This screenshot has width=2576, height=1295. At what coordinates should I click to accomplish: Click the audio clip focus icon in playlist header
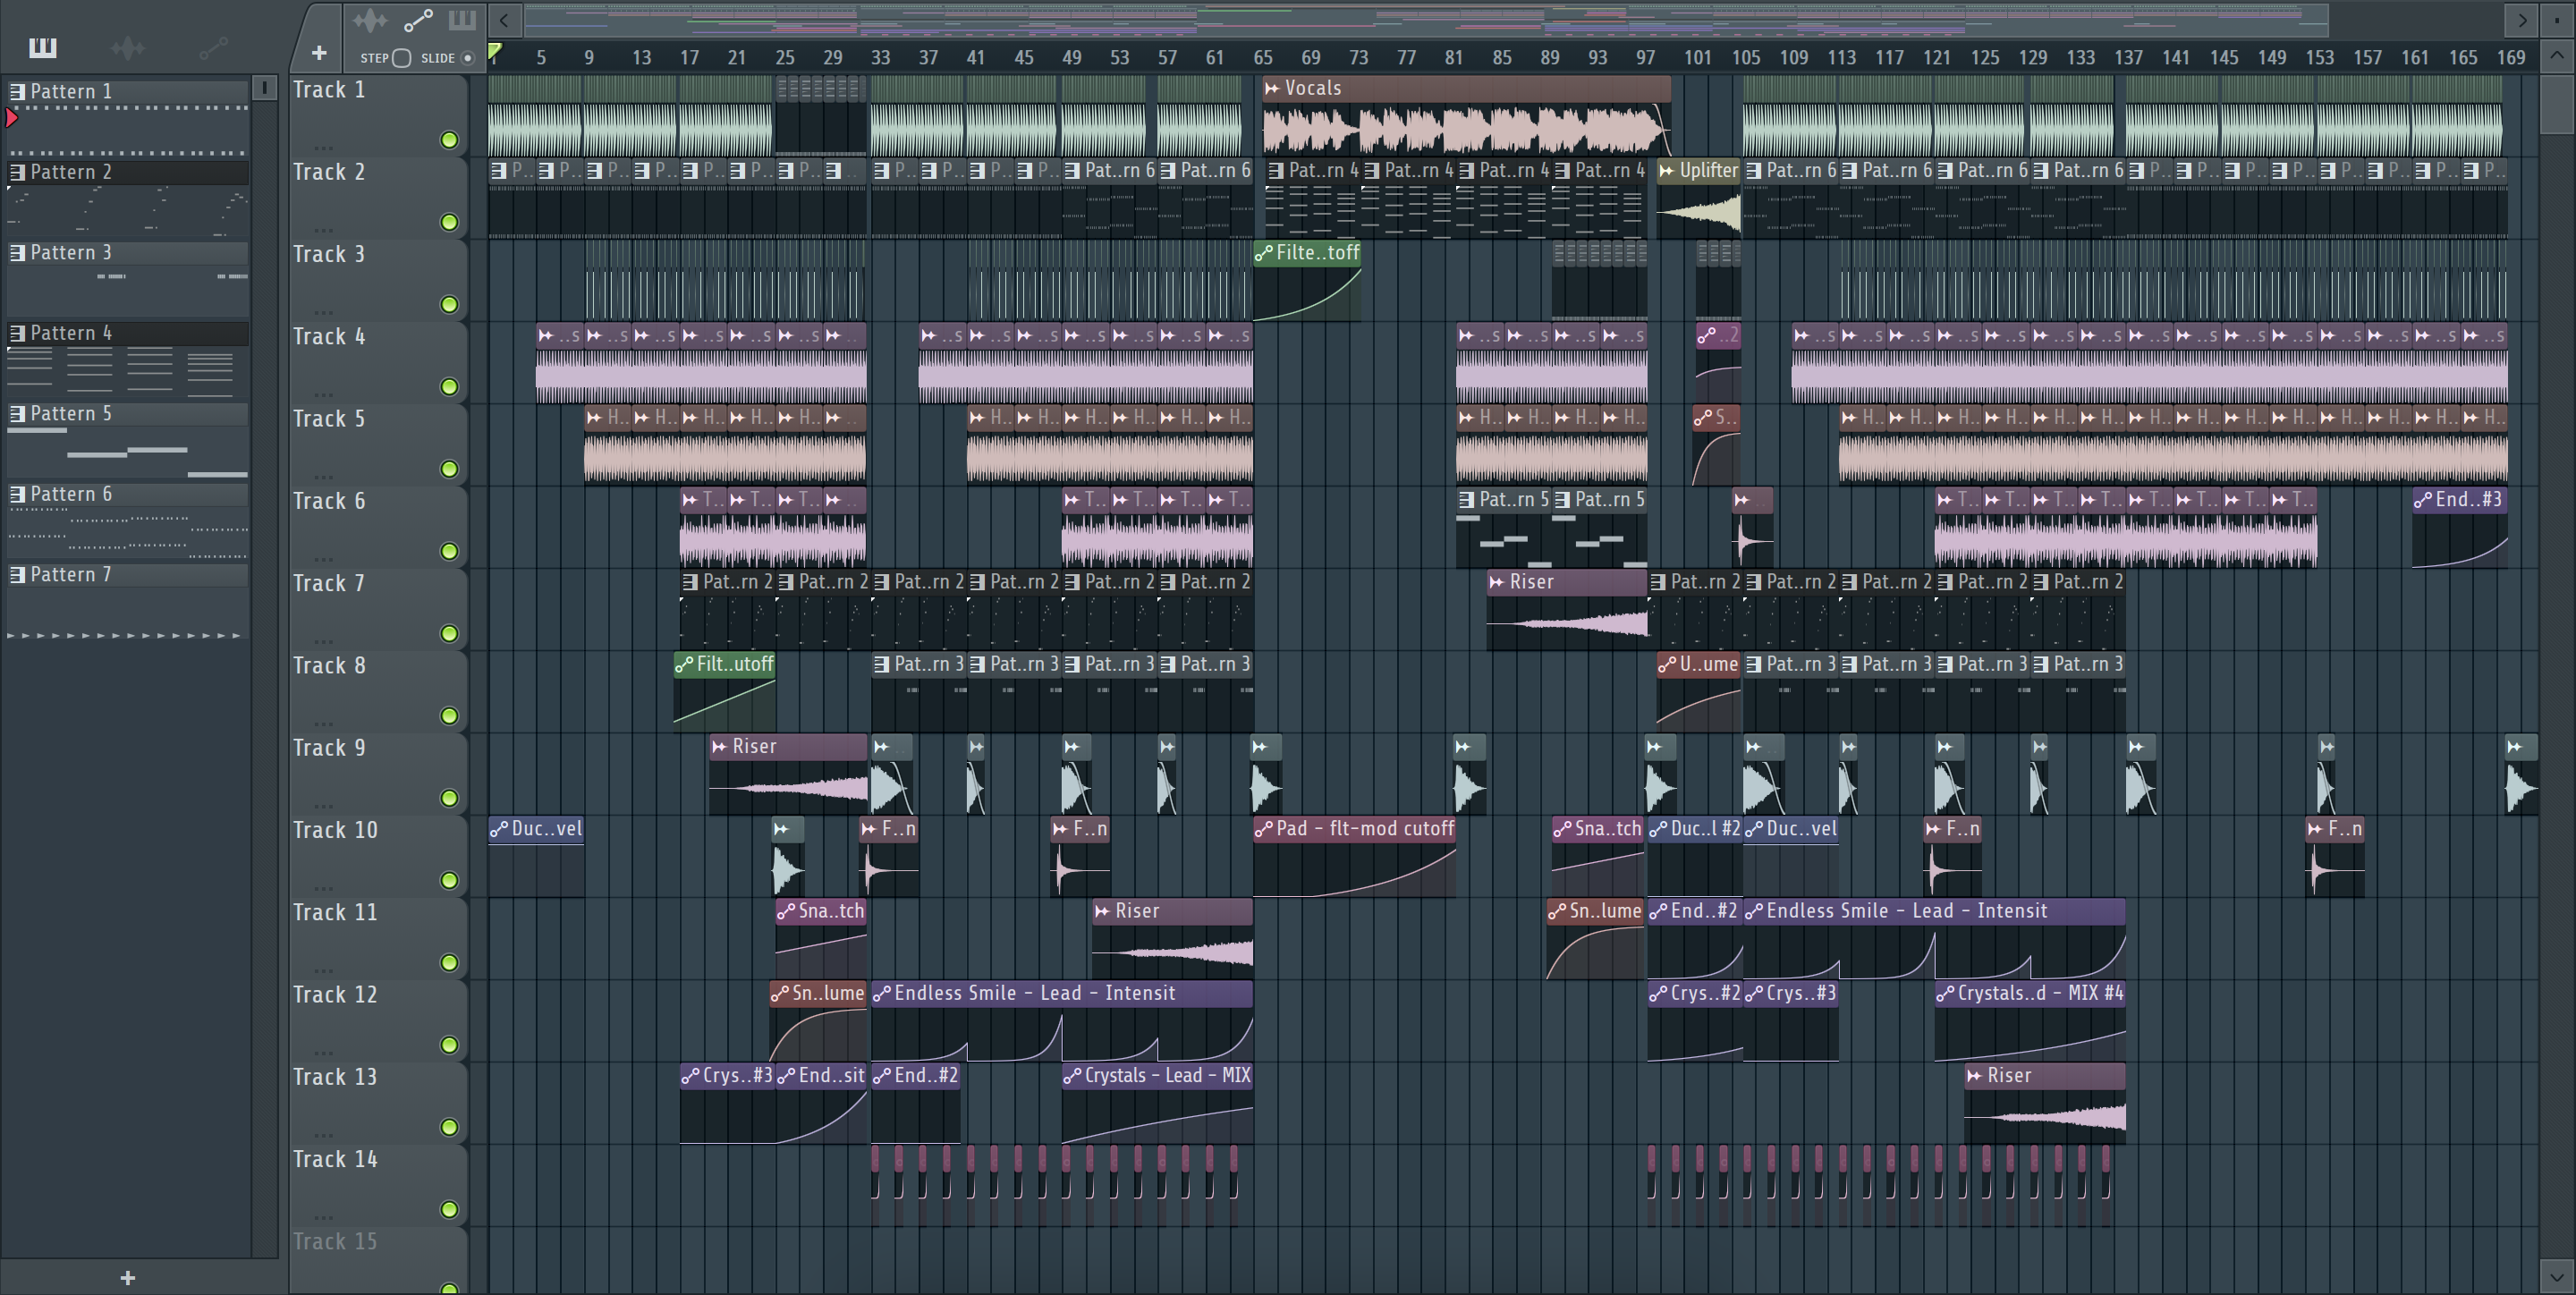coord(370,20)
